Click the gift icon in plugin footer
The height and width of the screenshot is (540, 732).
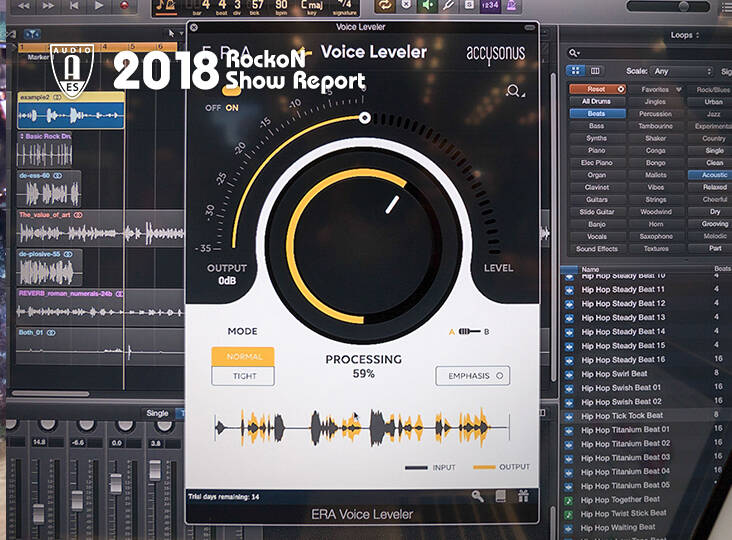(523, 496)
